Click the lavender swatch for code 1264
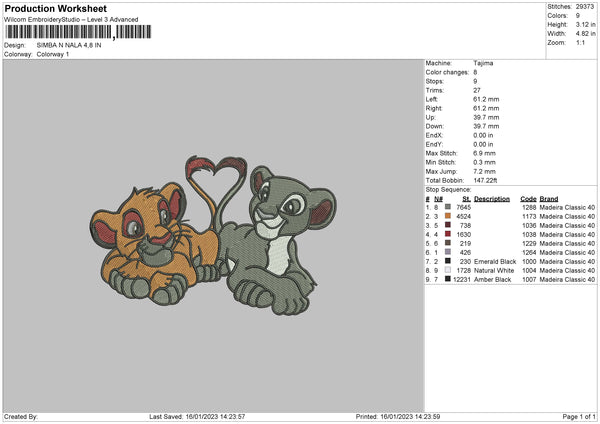 [446, 252]
